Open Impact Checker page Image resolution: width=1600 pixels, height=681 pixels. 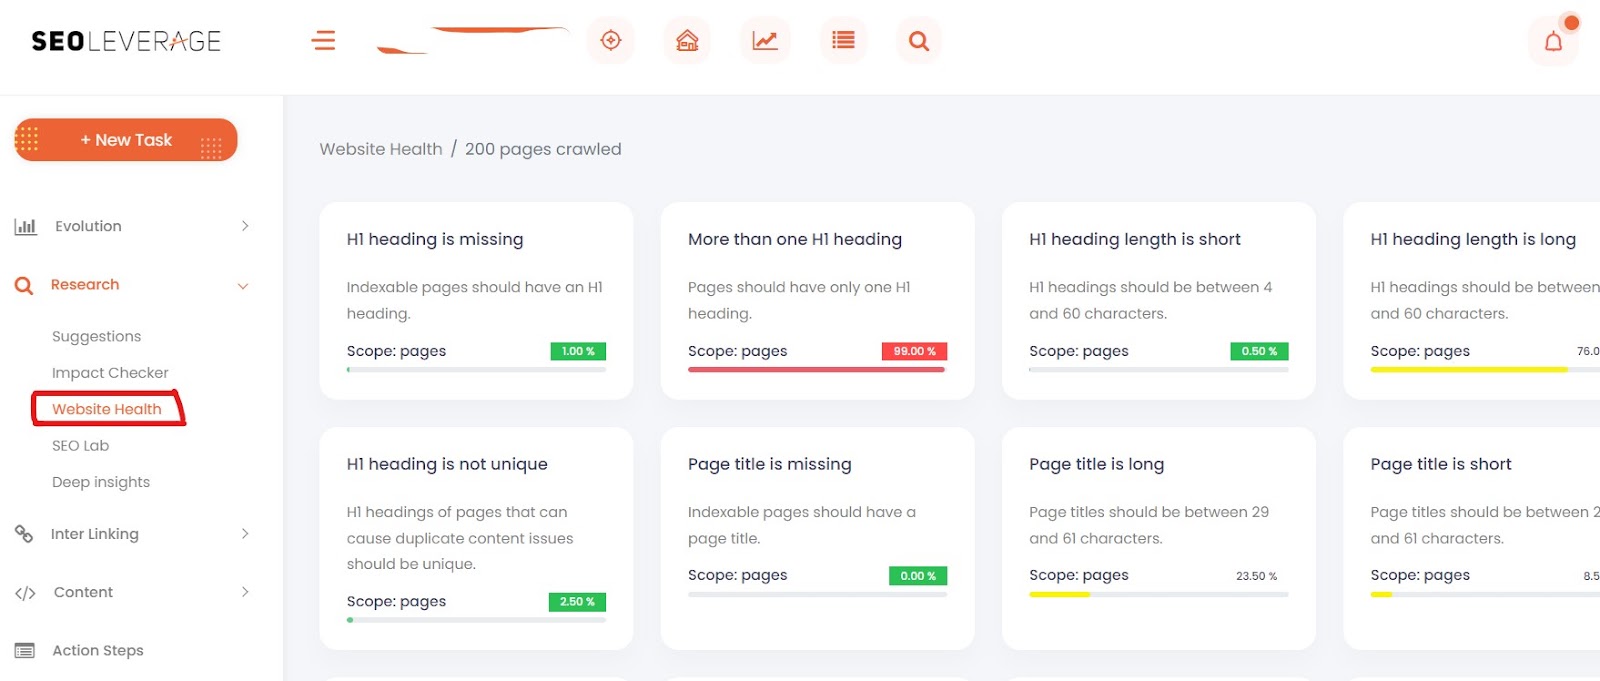pyautogui.click(x=110, y=373)
